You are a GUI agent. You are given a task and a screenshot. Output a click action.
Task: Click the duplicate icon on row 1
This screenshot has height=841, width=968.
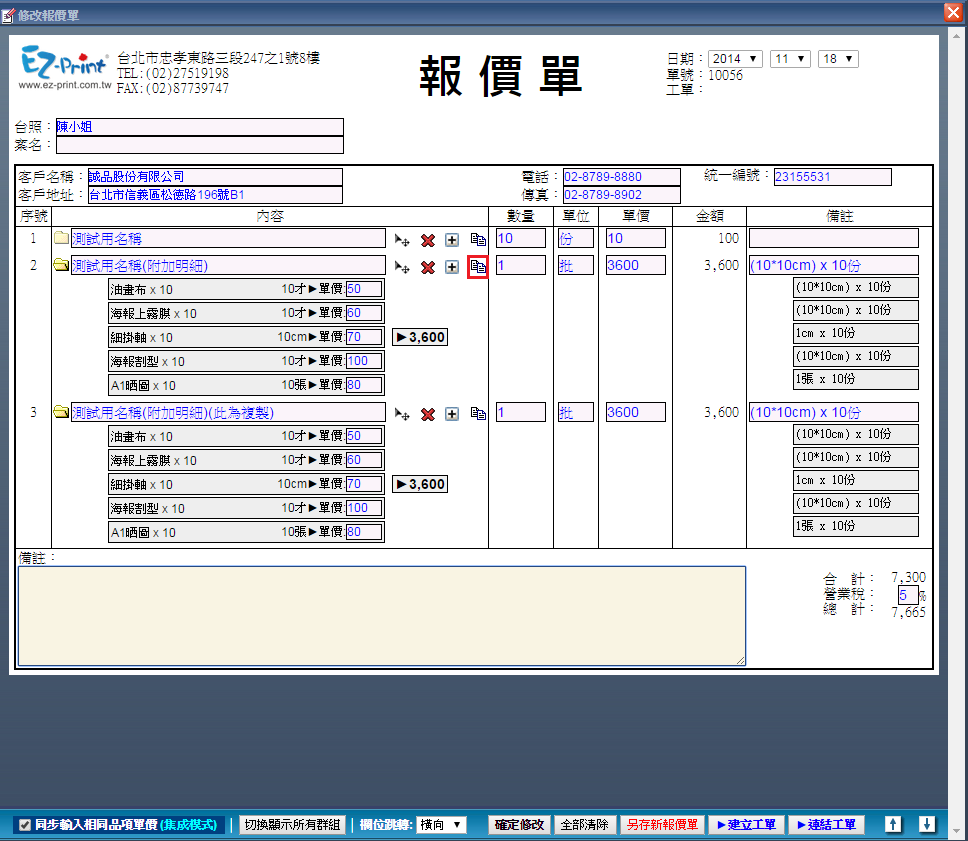478,240
